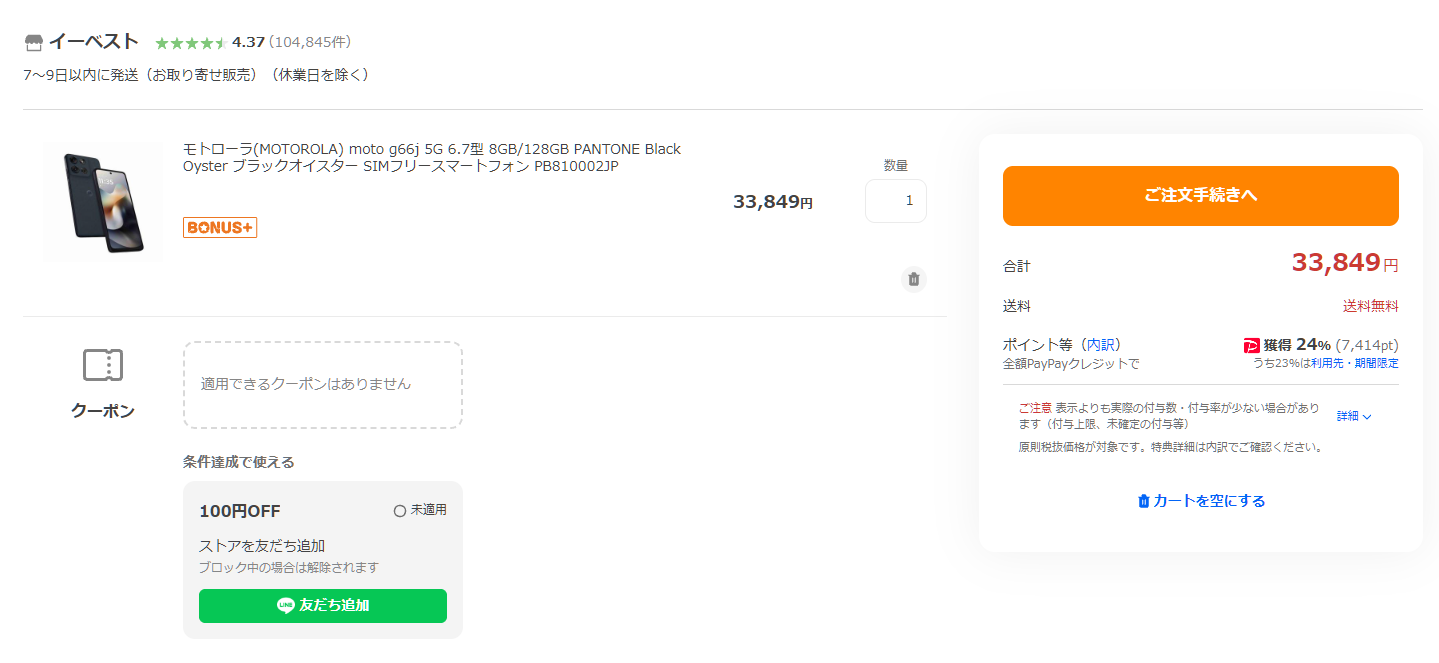The width and height of the screenshot is (1439, 663).
Task: Click the 獲得 24% points text
Action: [1297, 344]
